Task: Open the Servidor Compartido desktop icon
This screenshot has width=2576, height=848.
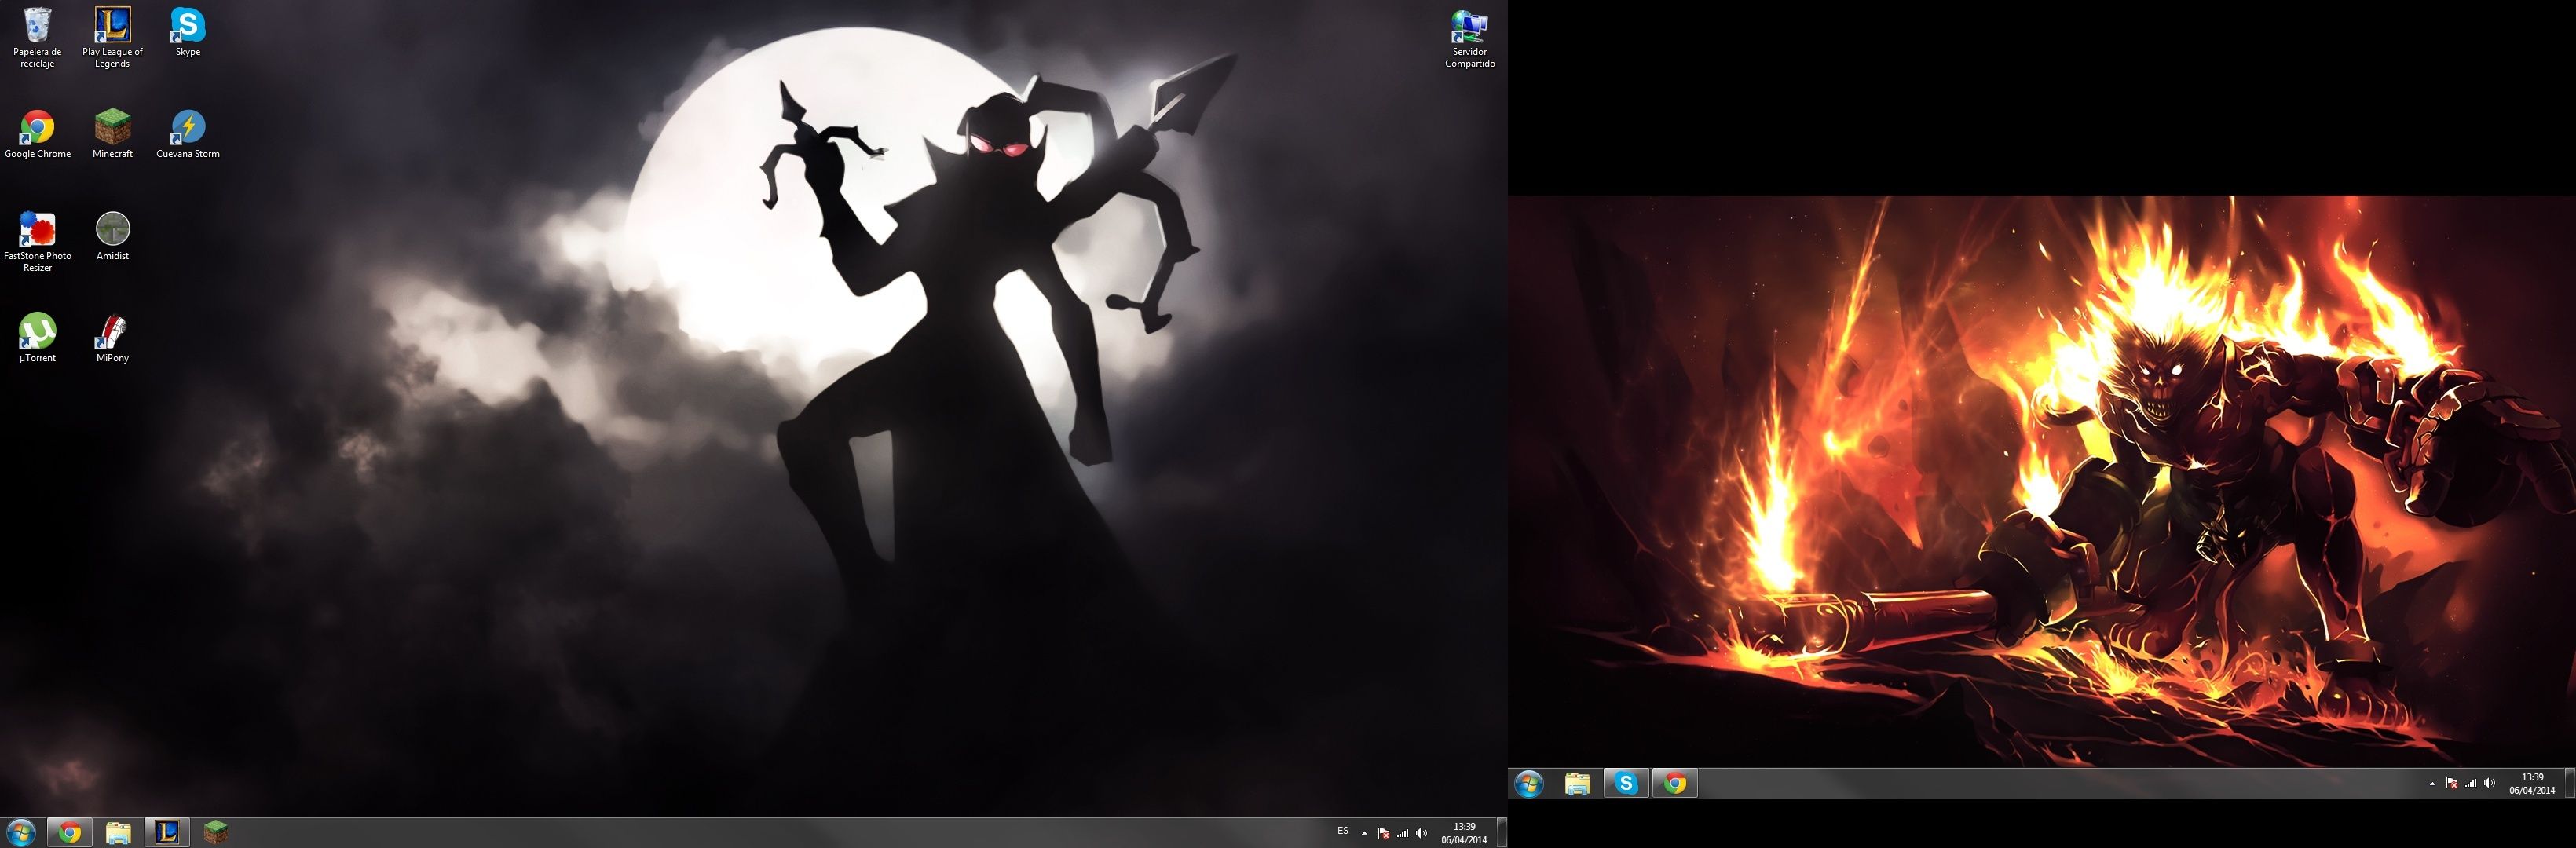Action: pos(1470,38)
